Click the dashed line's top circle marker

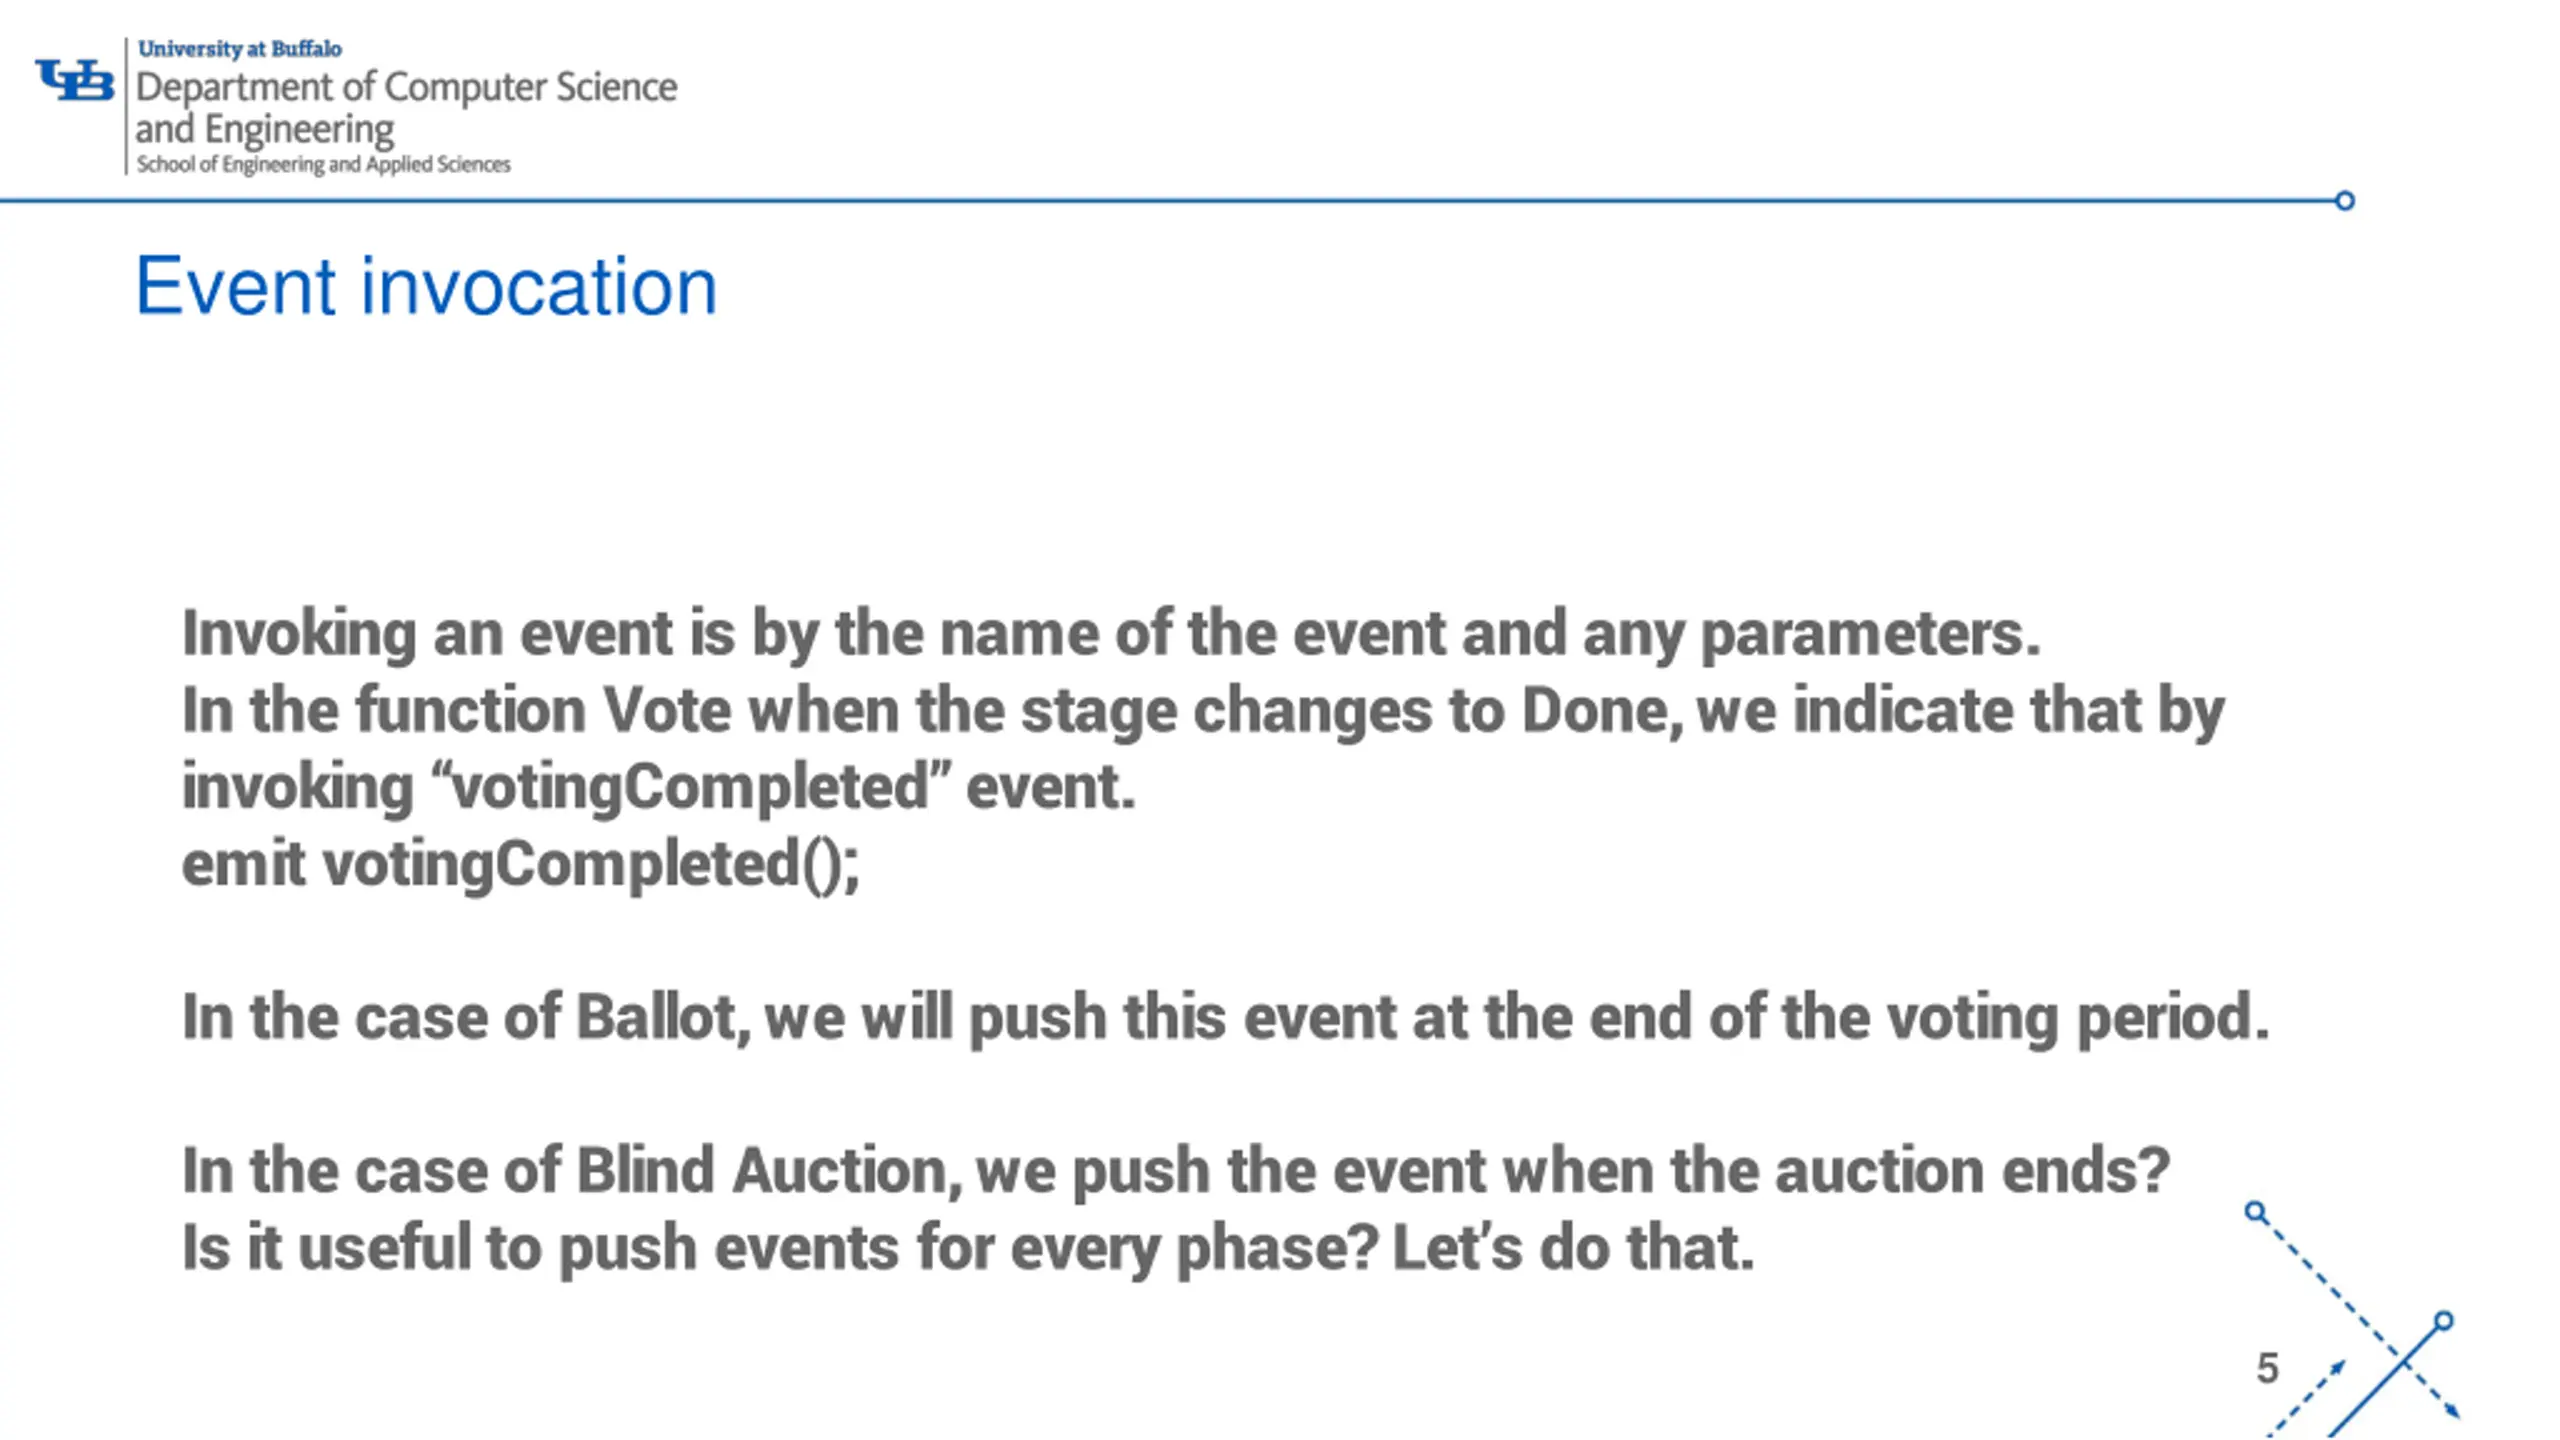pyautogui.click(x=2255, y=1212)
